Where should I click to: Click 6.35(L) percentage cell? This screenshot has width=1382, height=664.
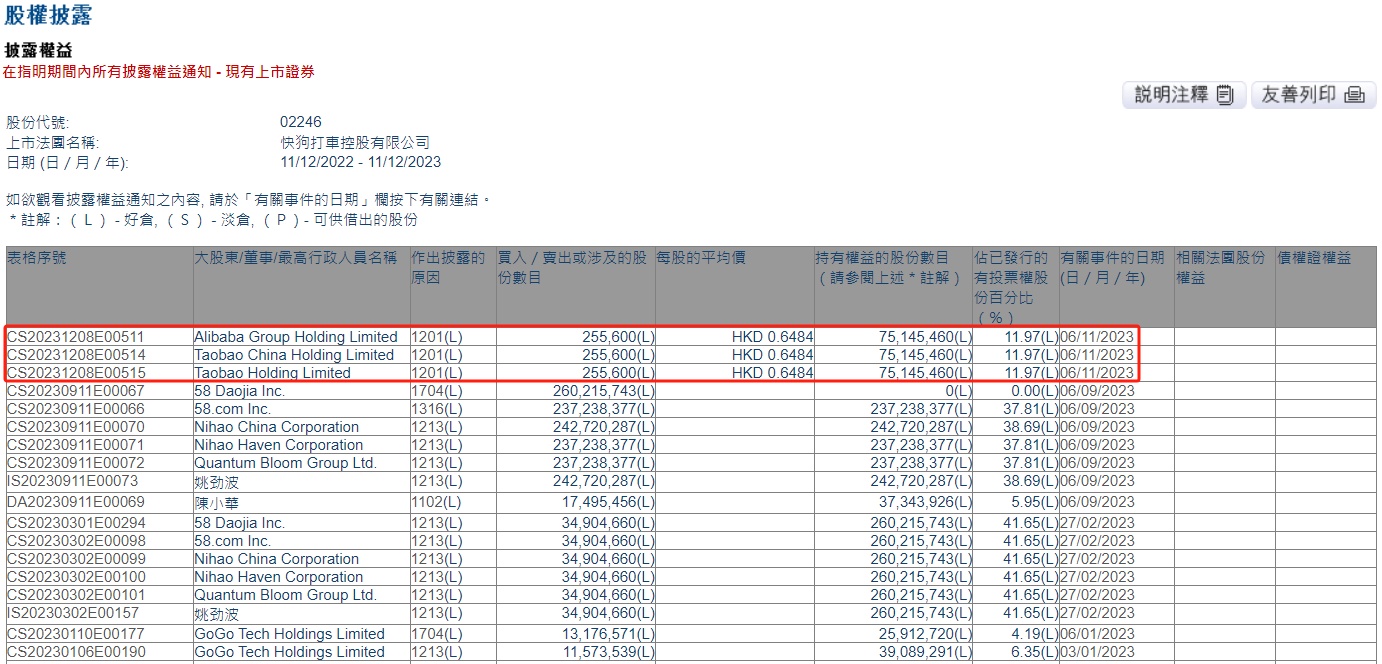click(x=1033, y=652)
